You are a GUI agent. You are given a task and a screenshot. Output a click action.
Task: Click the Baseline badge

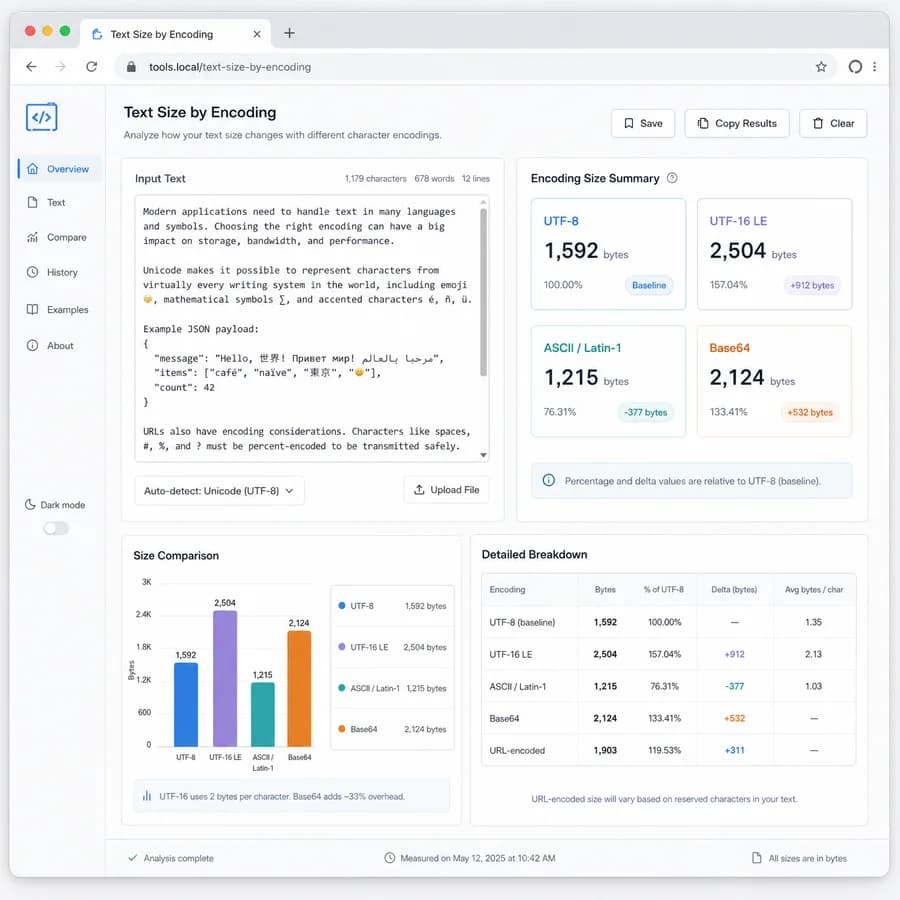649,285
